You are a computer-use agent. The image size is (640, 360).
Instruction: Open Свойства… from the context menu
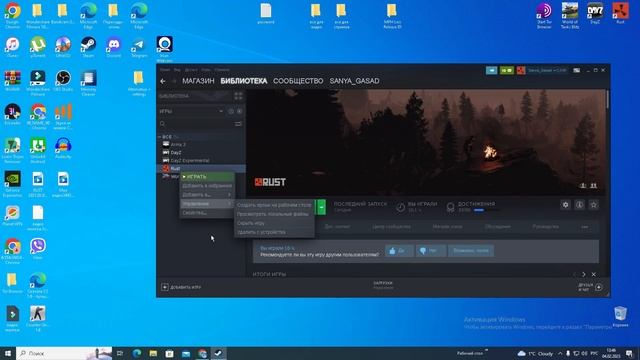[207, 213]
